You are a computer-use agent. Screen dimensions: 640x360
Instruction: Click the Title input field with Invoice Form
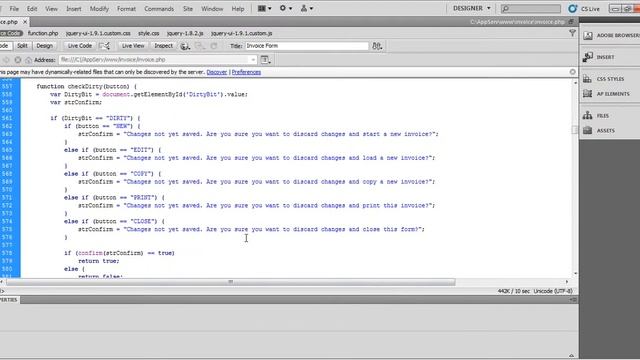[x=307, y=46]
